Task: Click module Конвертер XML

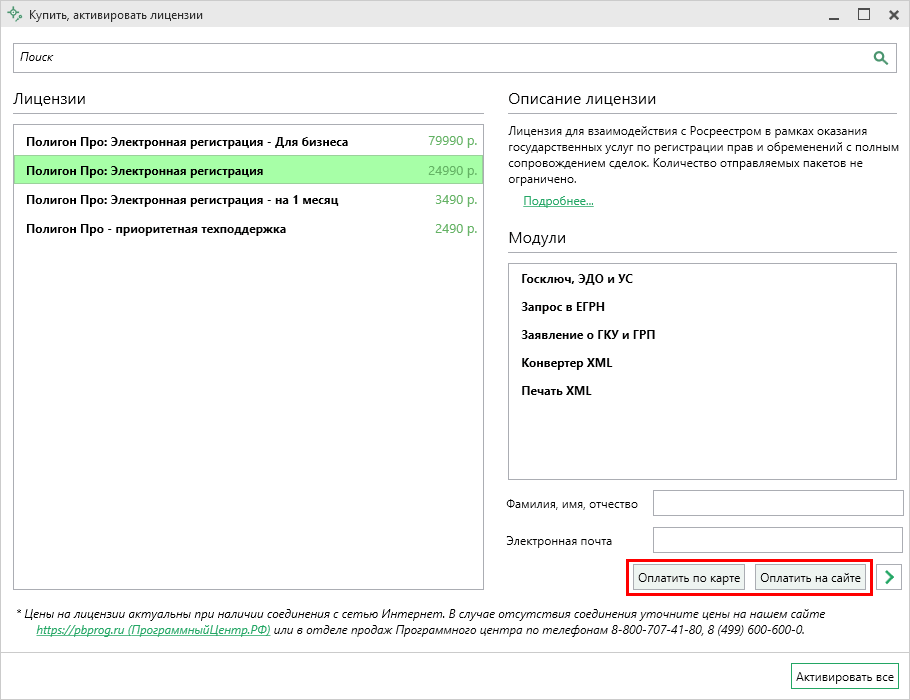Action: click(x=566, y=363)
